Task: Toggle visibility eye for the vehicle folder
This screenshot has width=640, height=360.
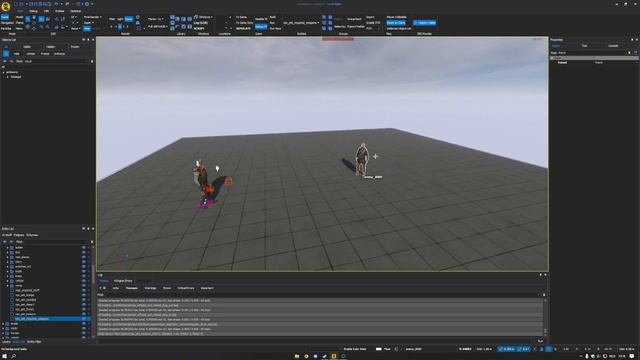Action: (x=84, y=281)
